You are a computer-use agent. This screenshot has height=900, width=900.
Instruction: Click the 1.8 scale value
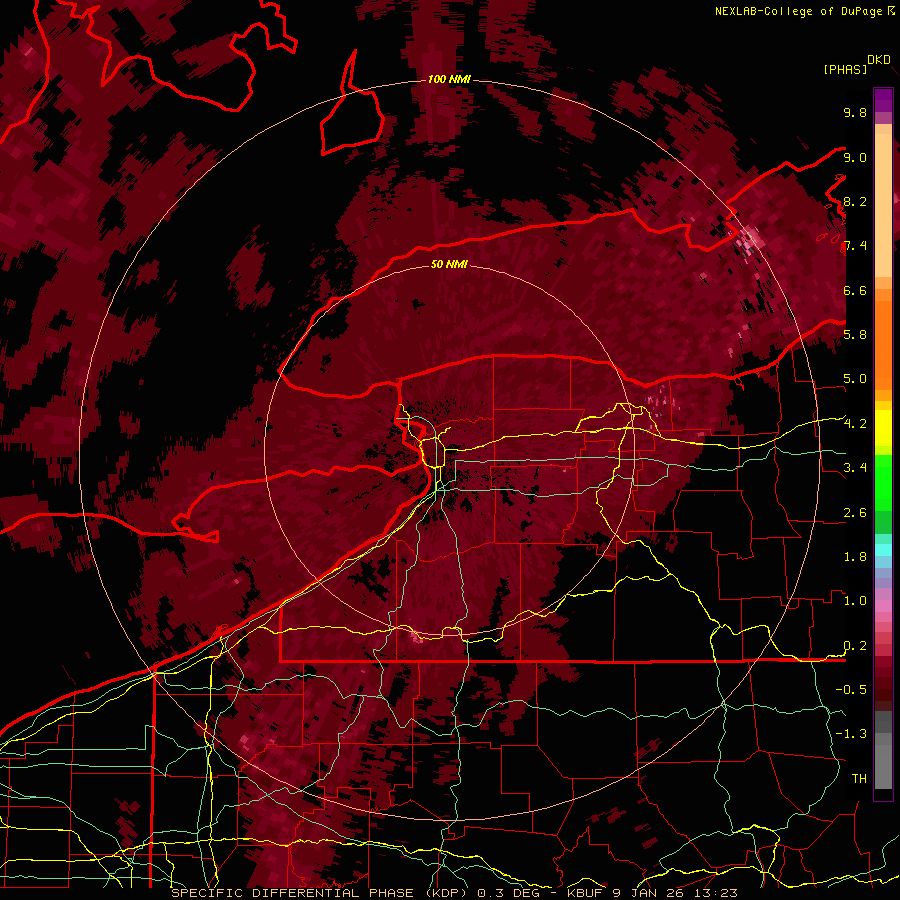855,557
